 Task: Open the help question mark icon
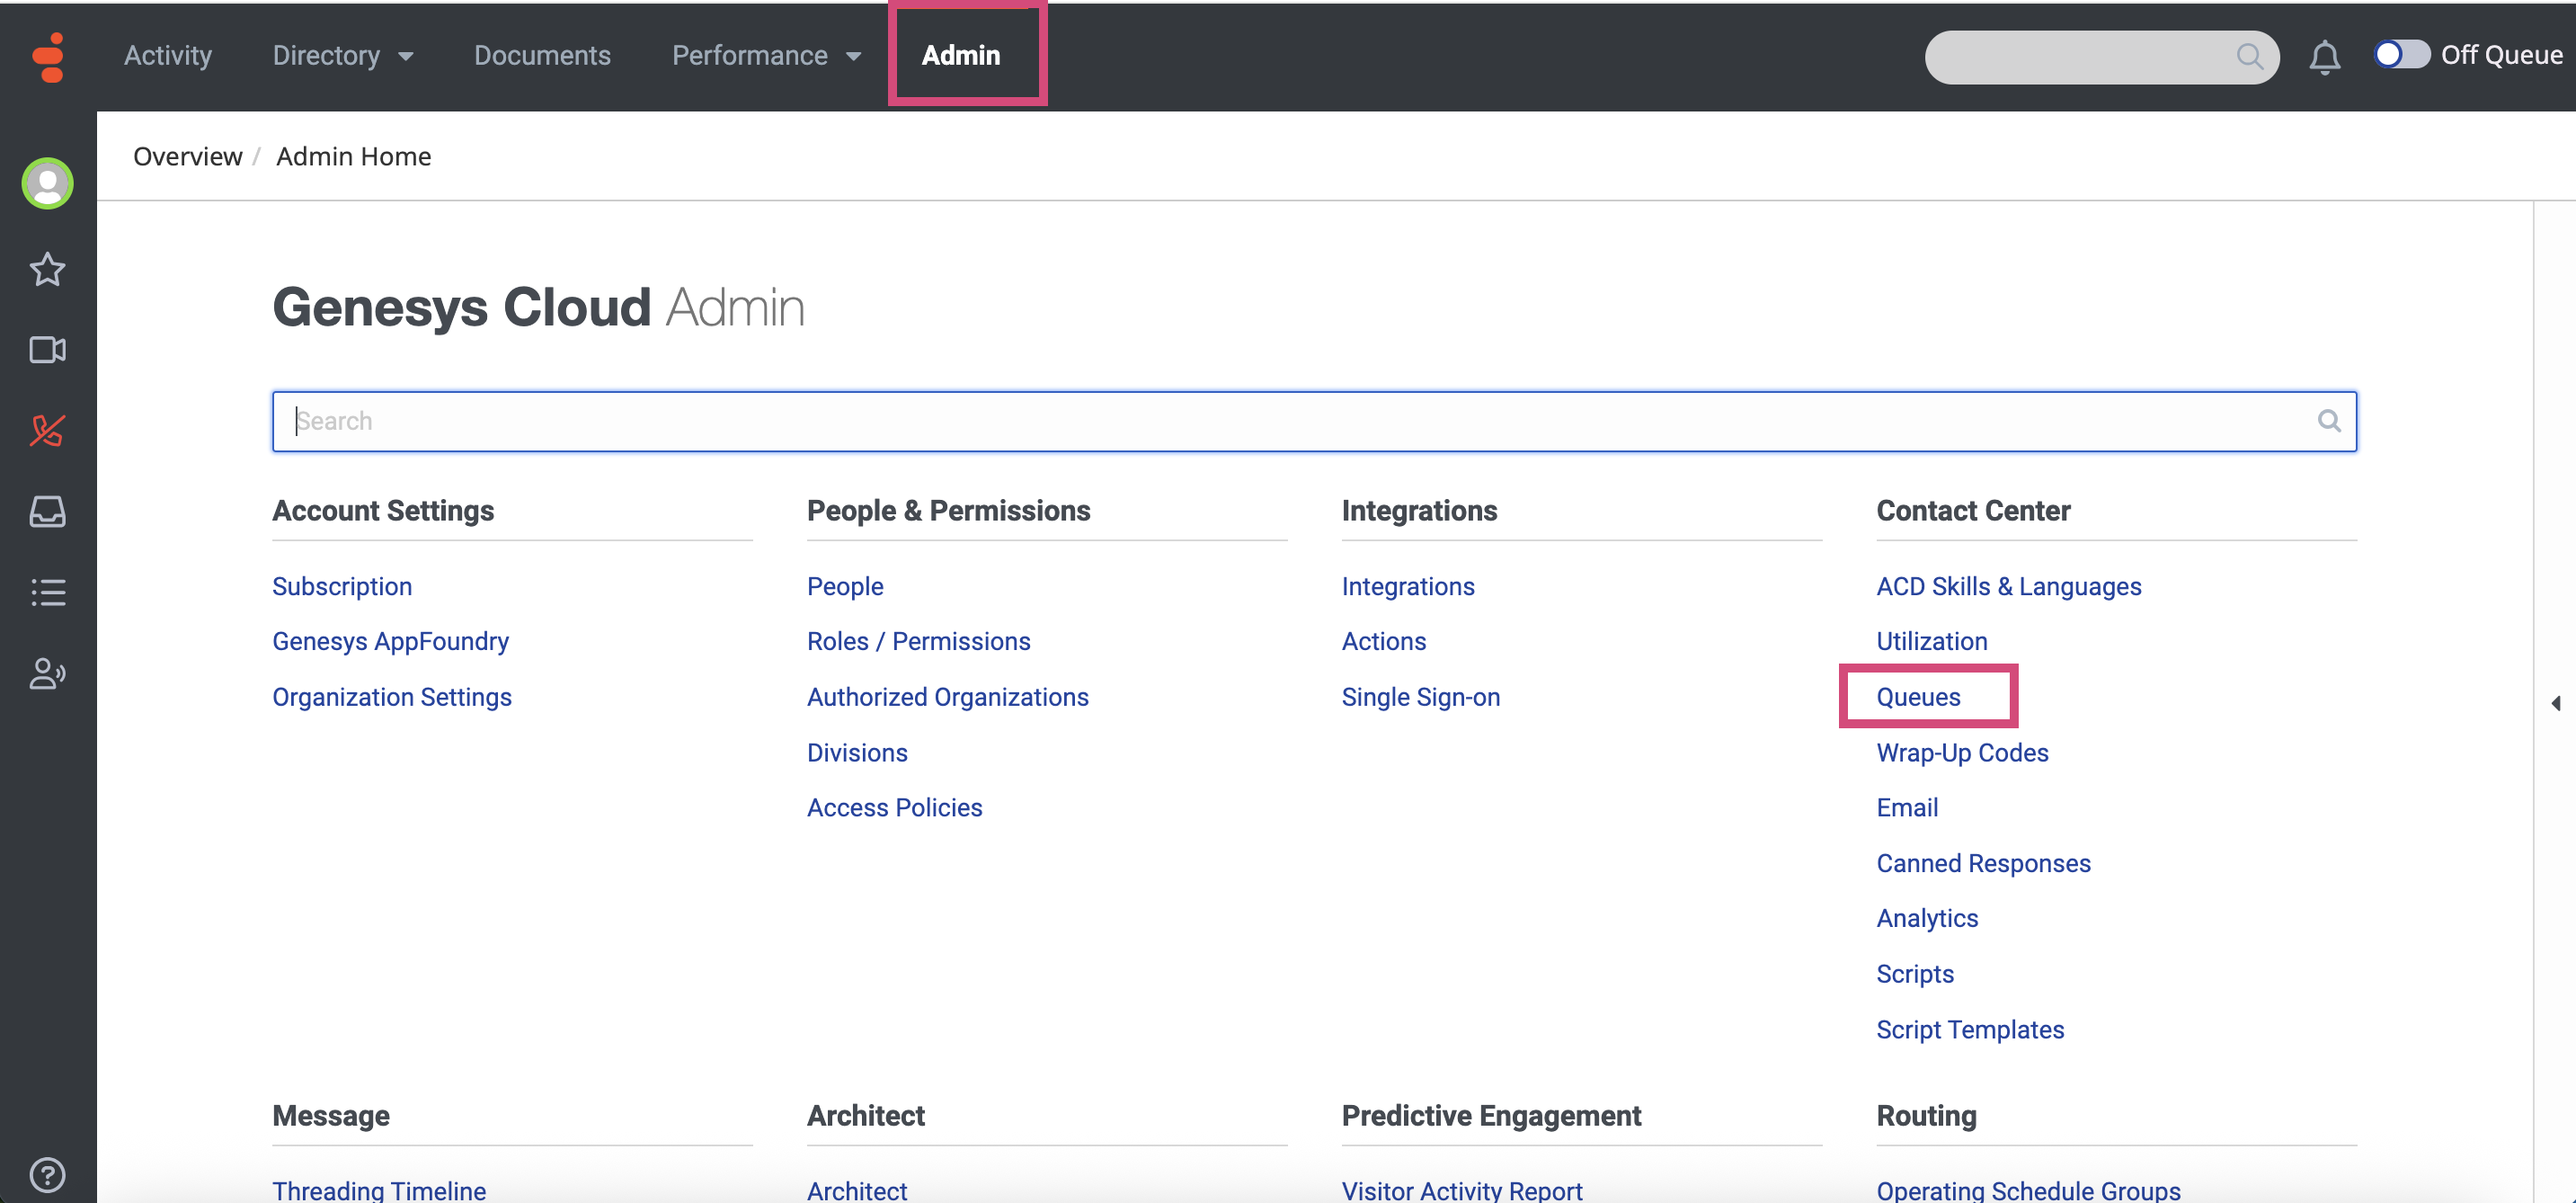tap(48, 1174)
